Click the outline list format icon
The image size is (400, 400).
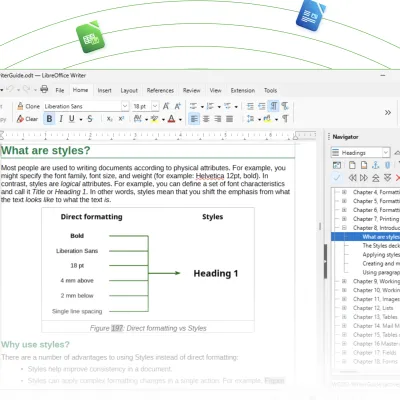(x=227, y=106)
